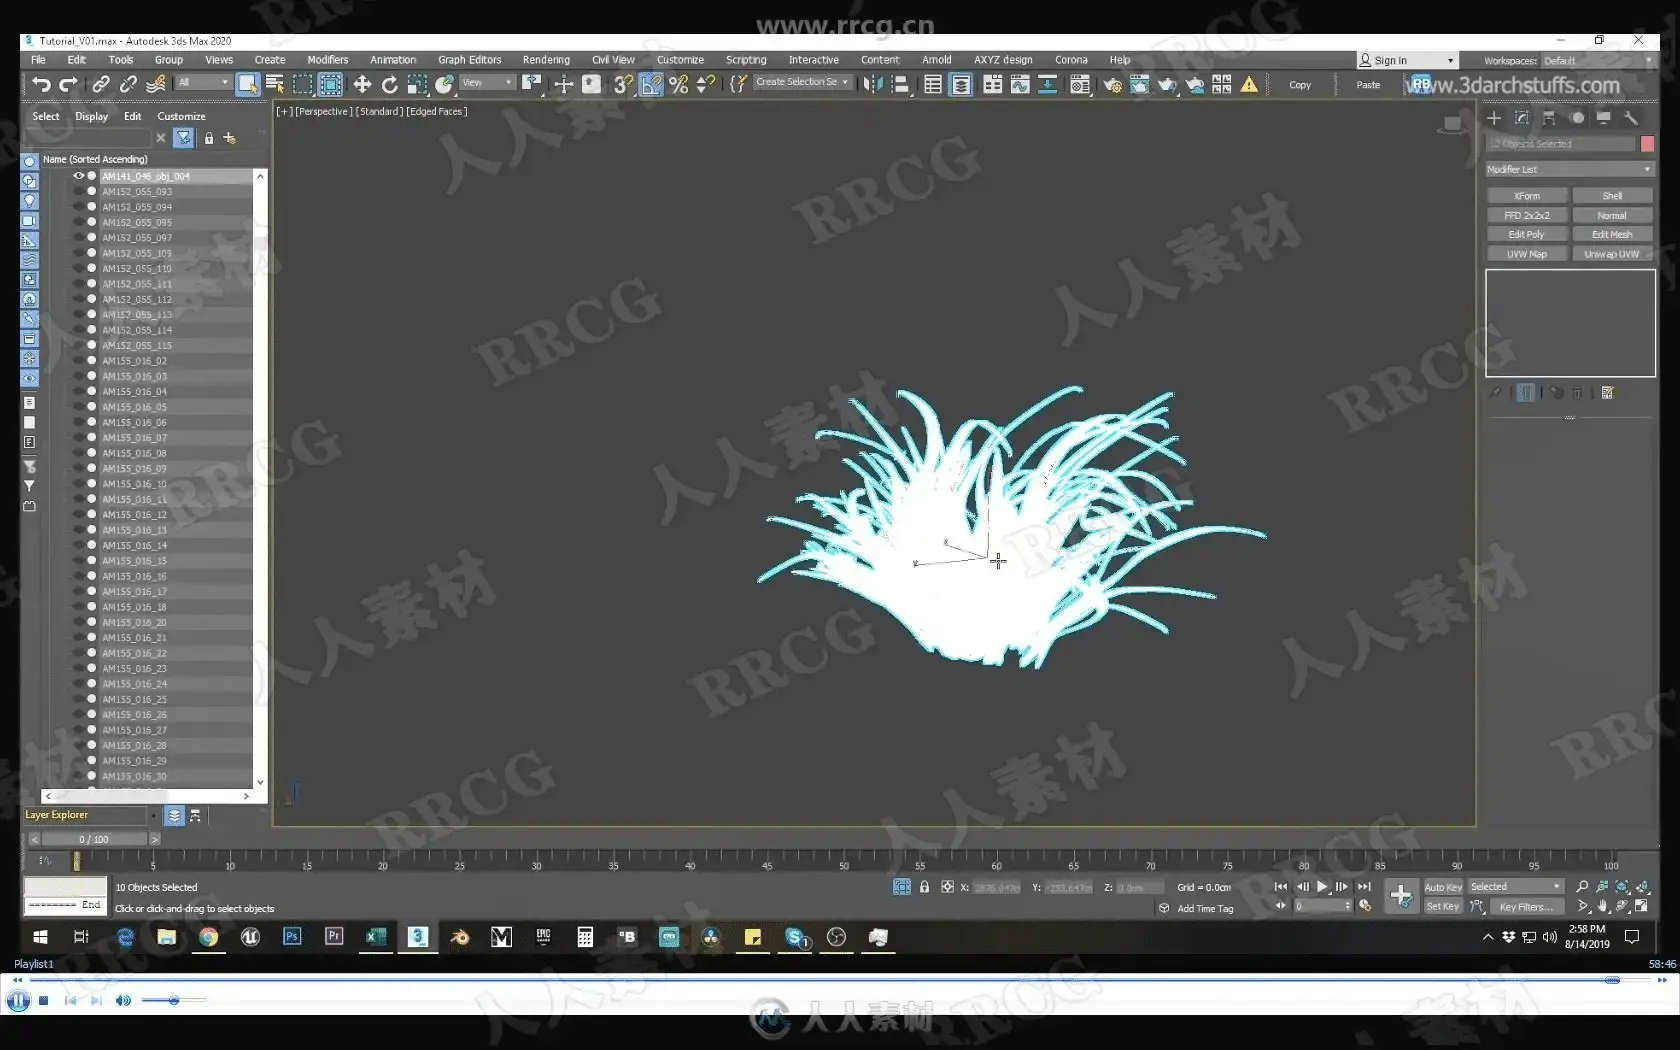This screenshot has height=1050, width=1680.
Task: Open the Sign In dropdown
Action: tap(1406, 61)
